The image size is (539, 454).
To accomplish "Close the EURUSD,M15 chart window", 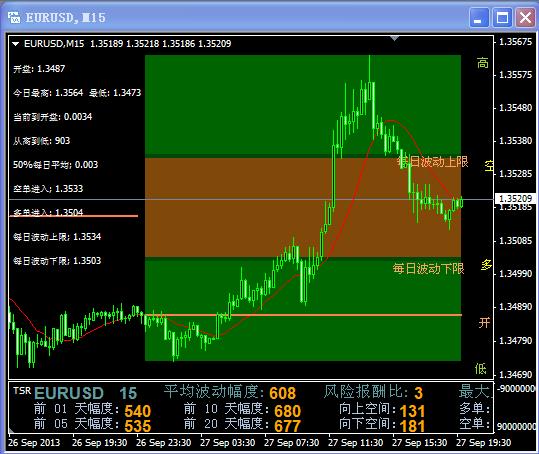I will pos(525,17).
